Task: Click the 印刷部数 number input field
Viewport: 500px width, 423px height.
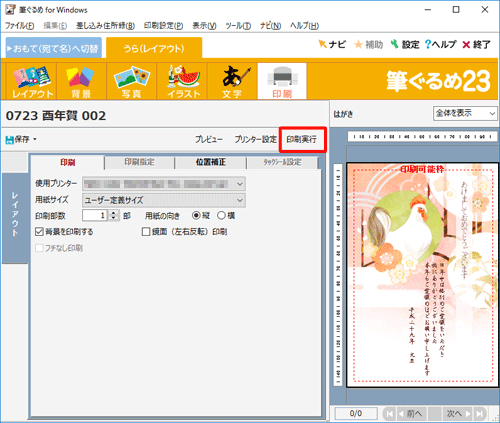Action: 96,215
